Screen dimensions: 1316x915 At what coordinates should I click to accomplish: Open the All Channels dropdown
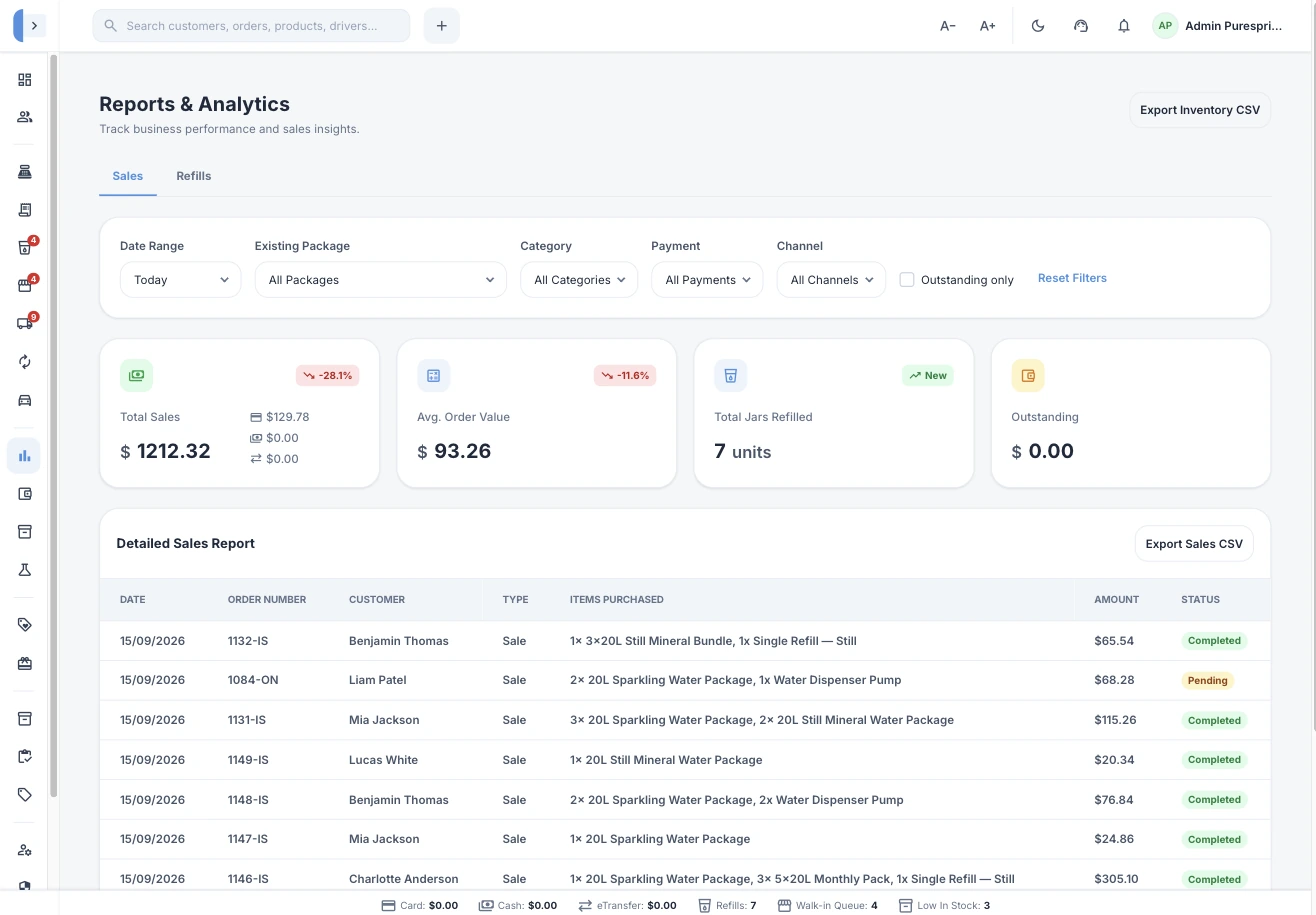831,280
